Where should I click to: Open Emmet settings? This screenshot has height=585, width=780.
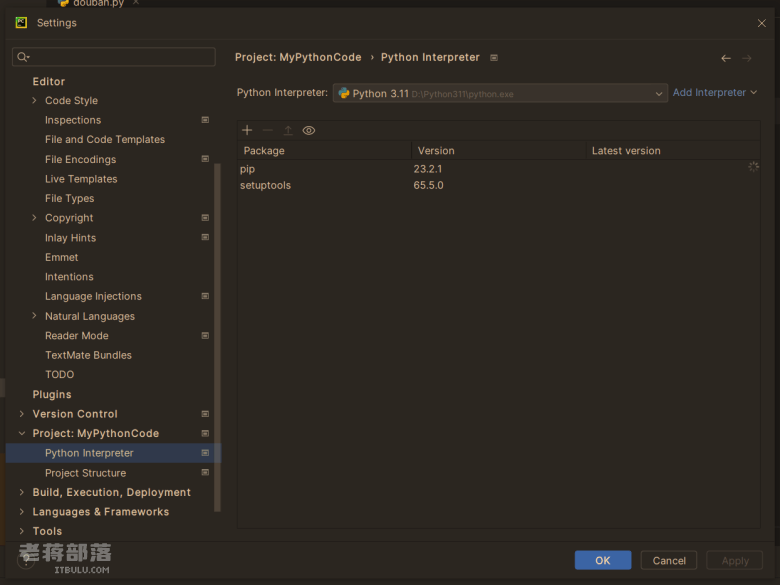[62, 257]
